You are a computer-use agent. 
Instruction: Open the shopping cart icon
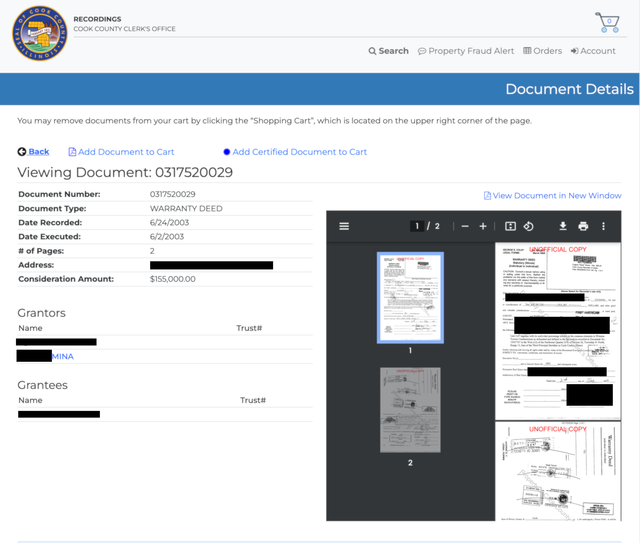[x=607, y=22]
